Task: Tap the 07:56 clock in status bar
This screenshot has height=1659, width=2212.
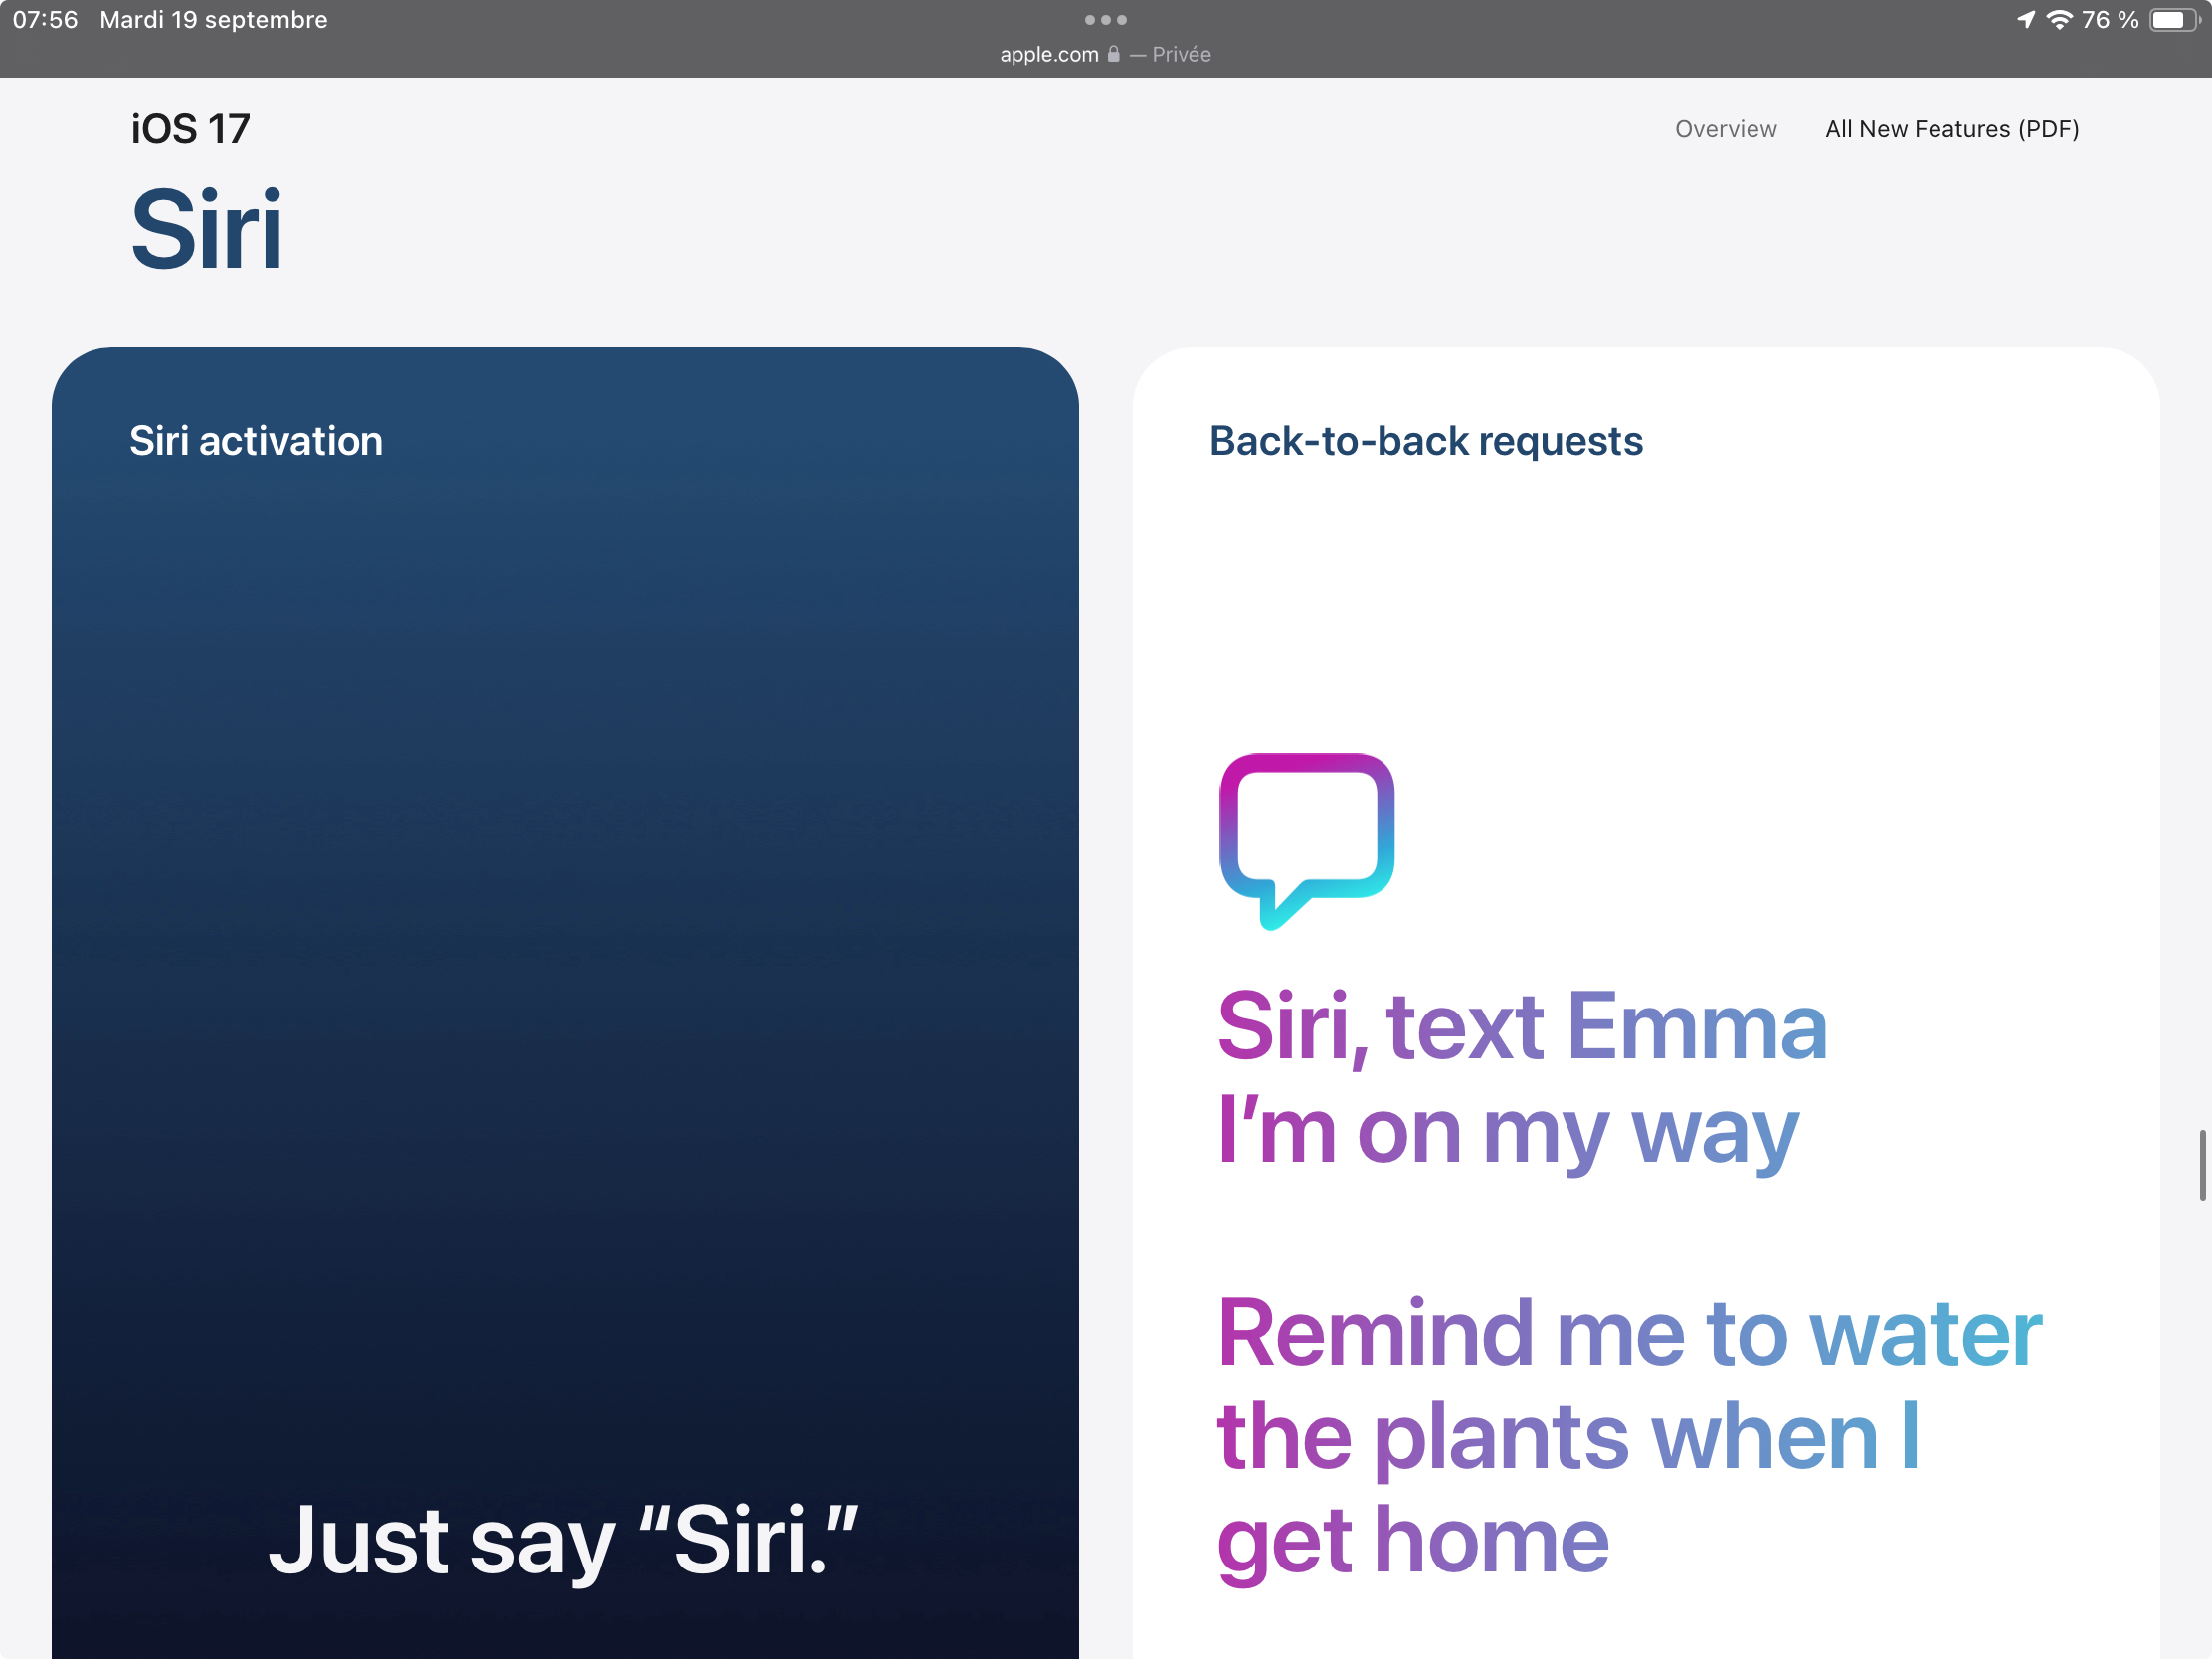Action: coord(45,20)
